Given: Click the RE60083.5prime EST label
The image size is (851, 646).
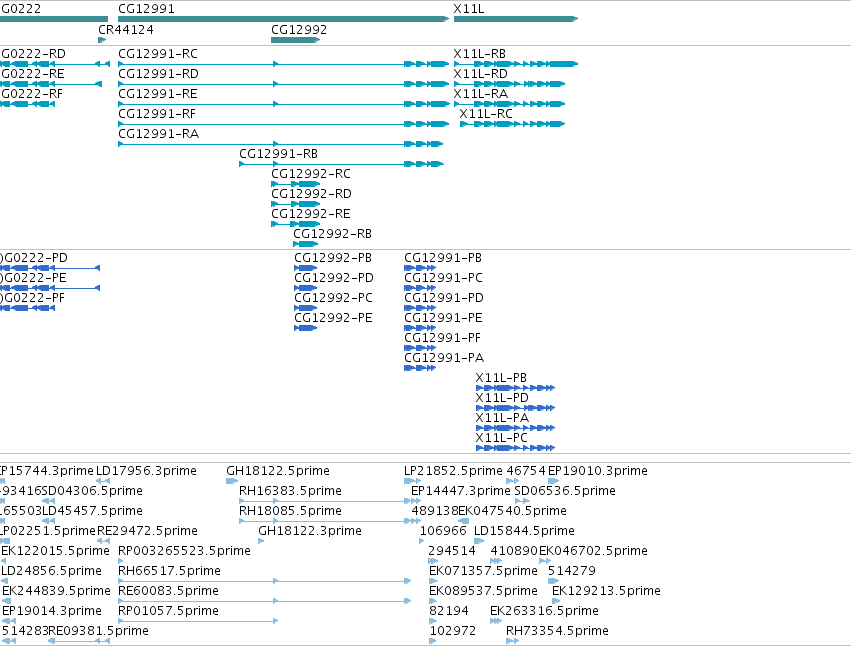Looking at the screenshot, I should click(168, 592).
